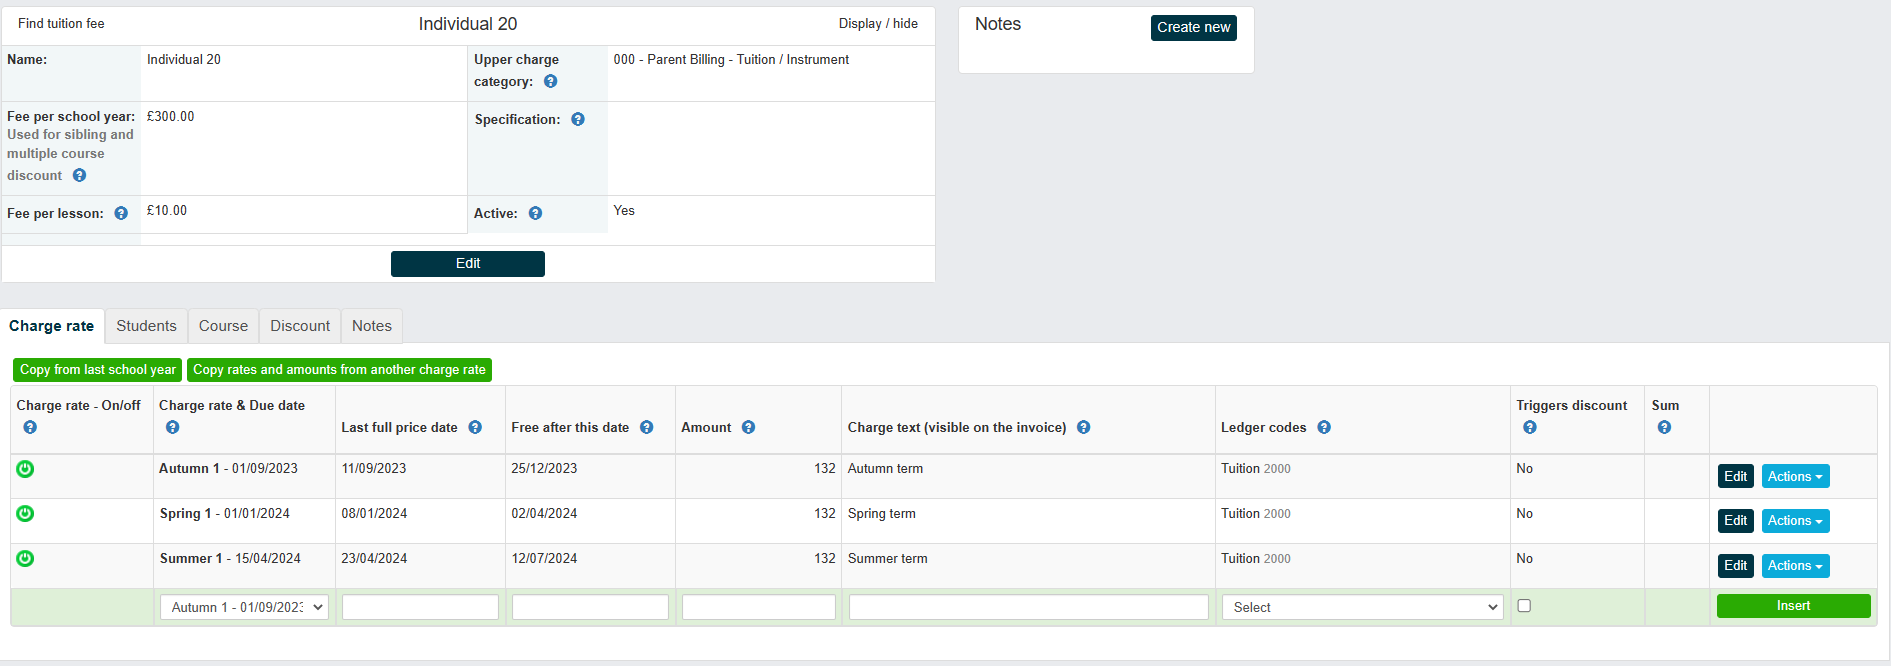Click Create new in Notes panel
This screenshot has width=1891, height=666.
(x=1193, y=28)
